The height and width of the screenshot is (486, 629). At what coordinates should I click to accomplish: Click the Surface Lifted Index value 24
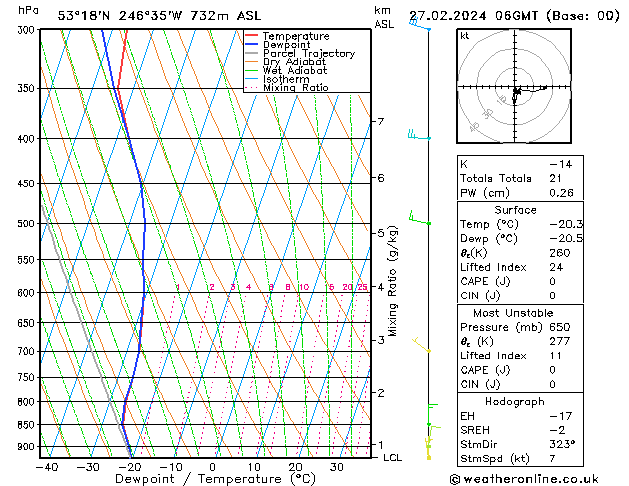tap(556, 267)
